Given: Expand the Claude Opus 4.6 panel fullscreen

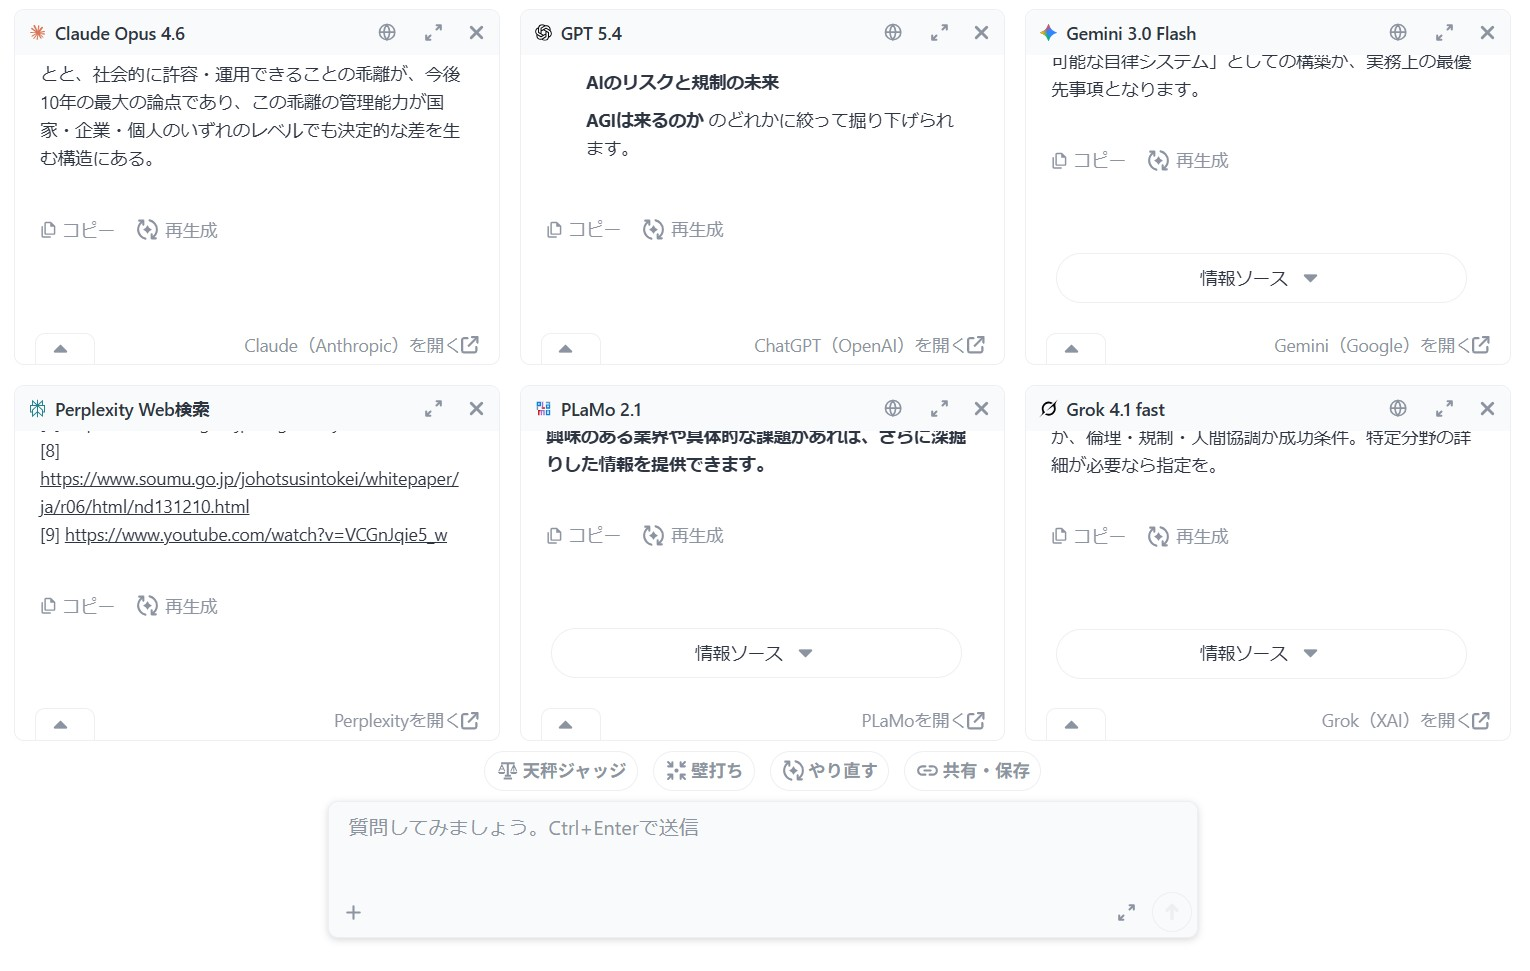Looking at the screenshot, I should (433, 33).
